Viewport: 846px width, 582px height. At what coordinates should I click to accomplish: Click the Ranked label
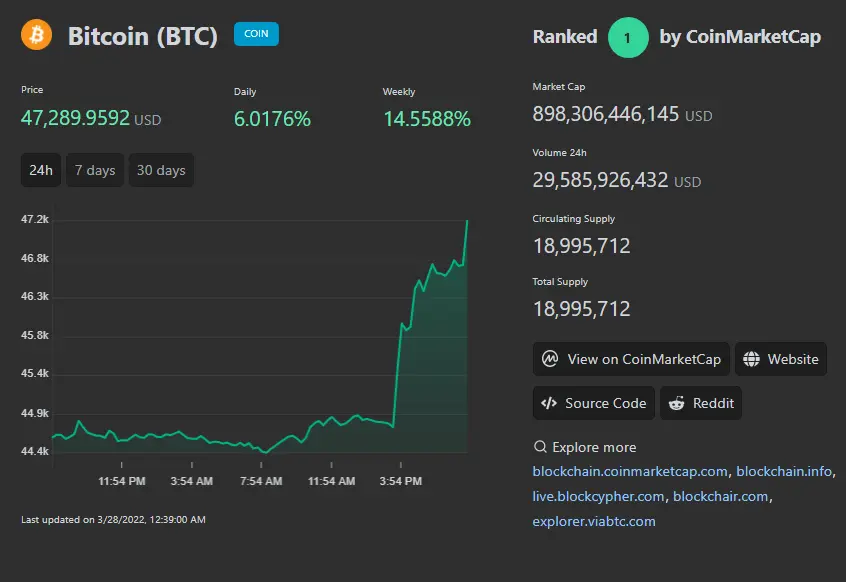pos(565,37)
